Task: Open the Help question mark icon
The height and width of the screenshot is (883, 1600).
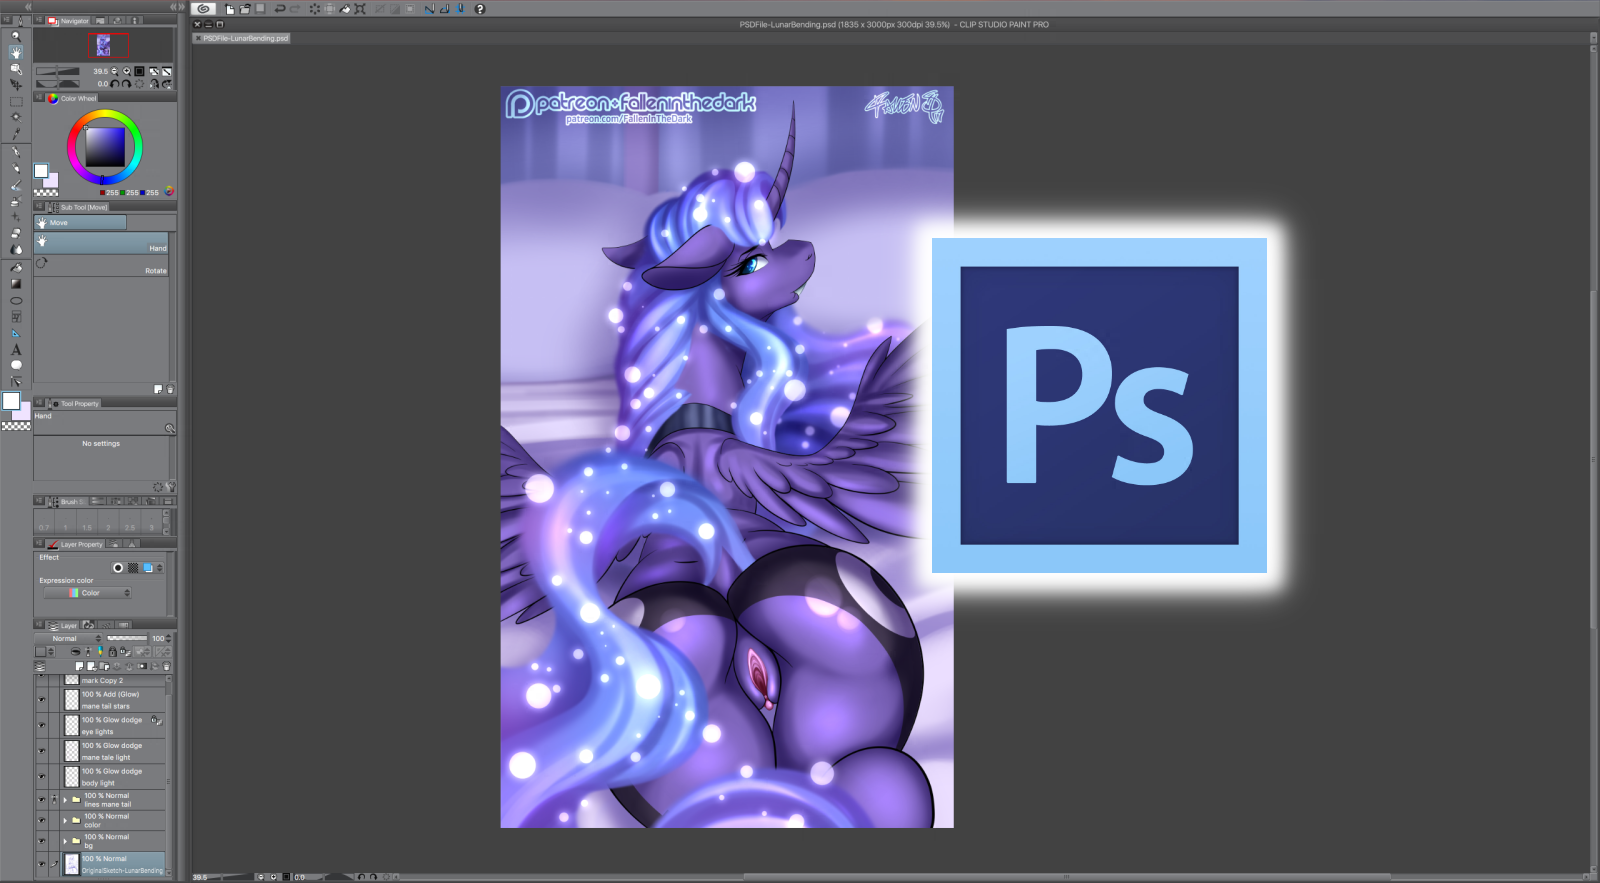Action: click(480, 9)
